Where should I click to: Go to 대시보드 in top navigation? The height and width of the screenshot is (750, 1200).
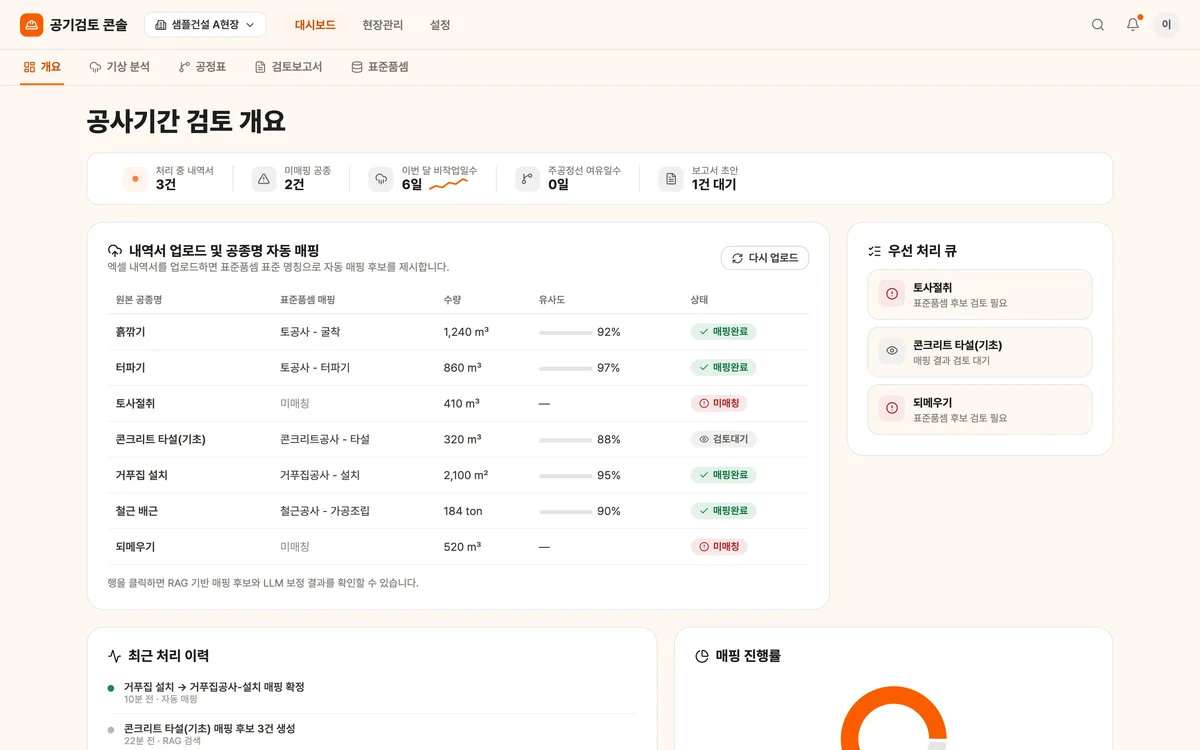[315, 25]
